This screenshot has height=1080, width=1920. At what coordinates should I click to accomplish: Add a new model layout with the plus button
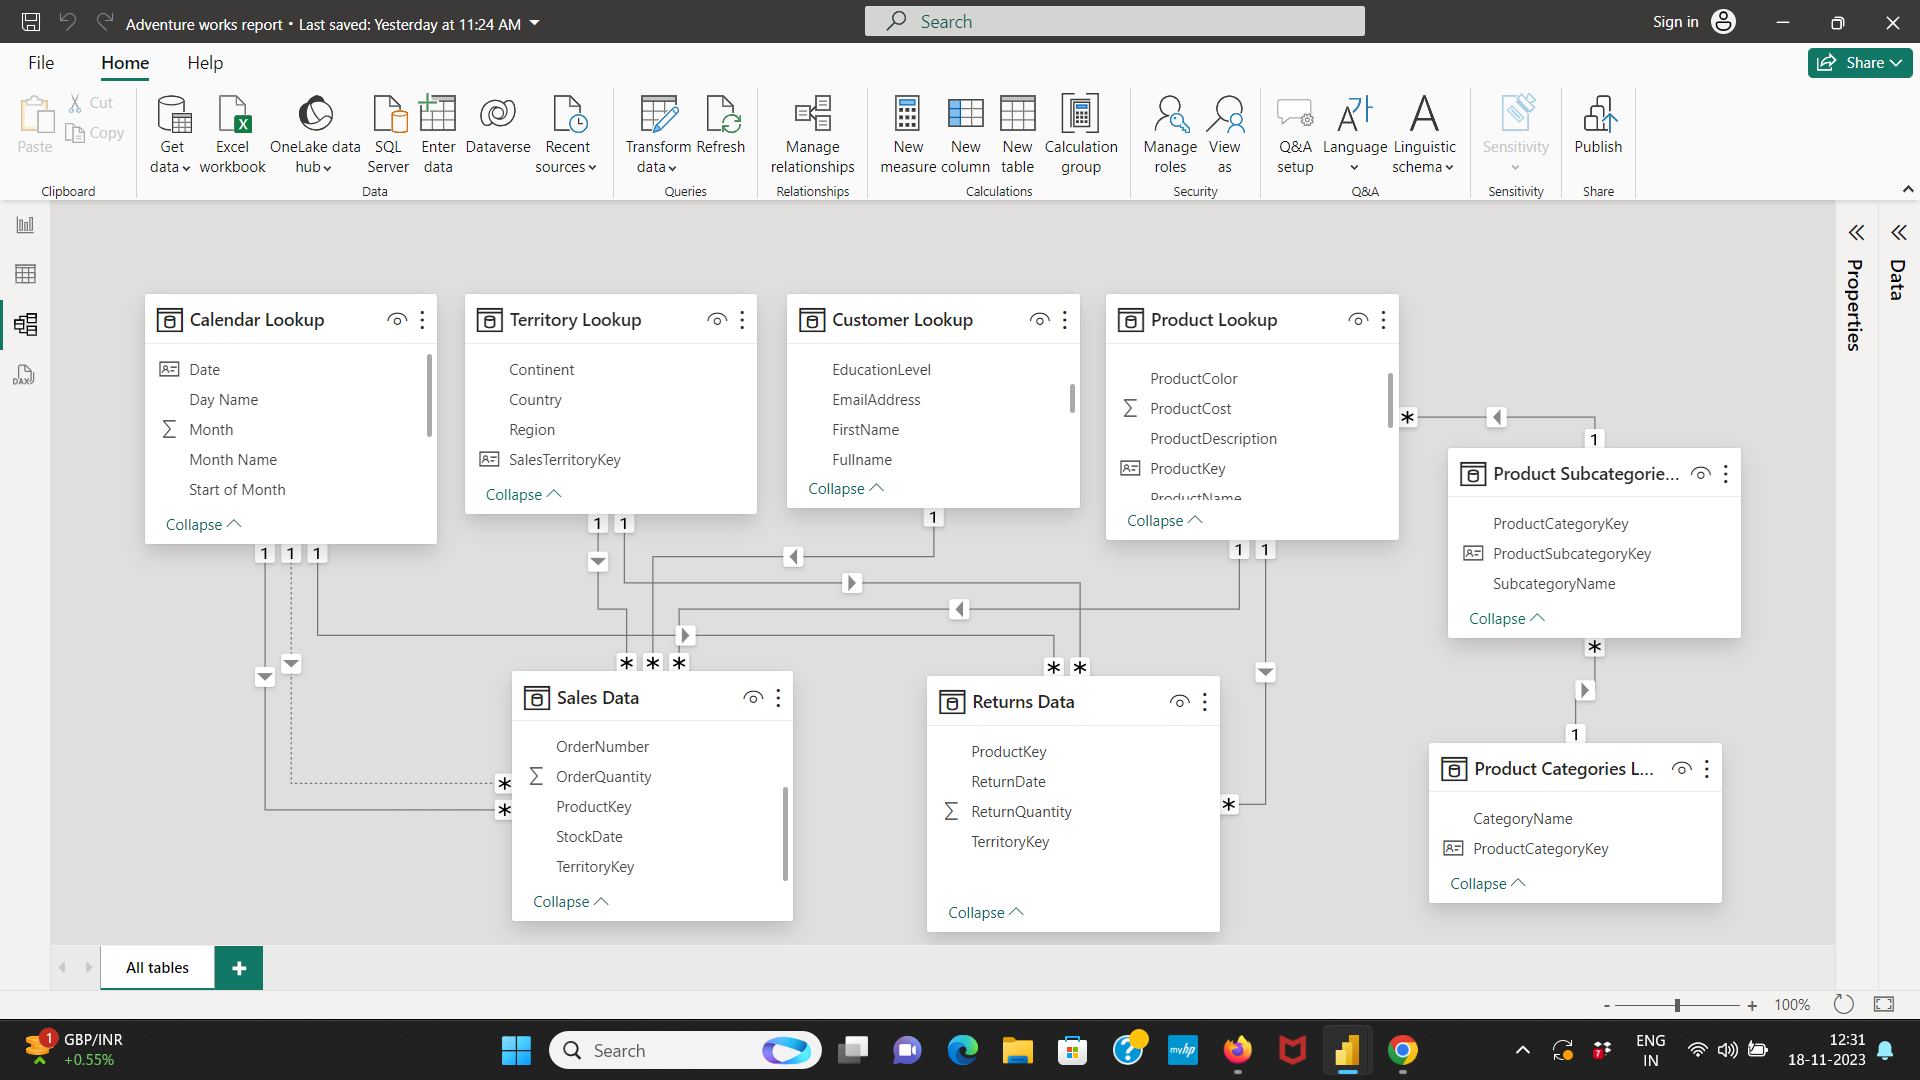coord(238,967)
